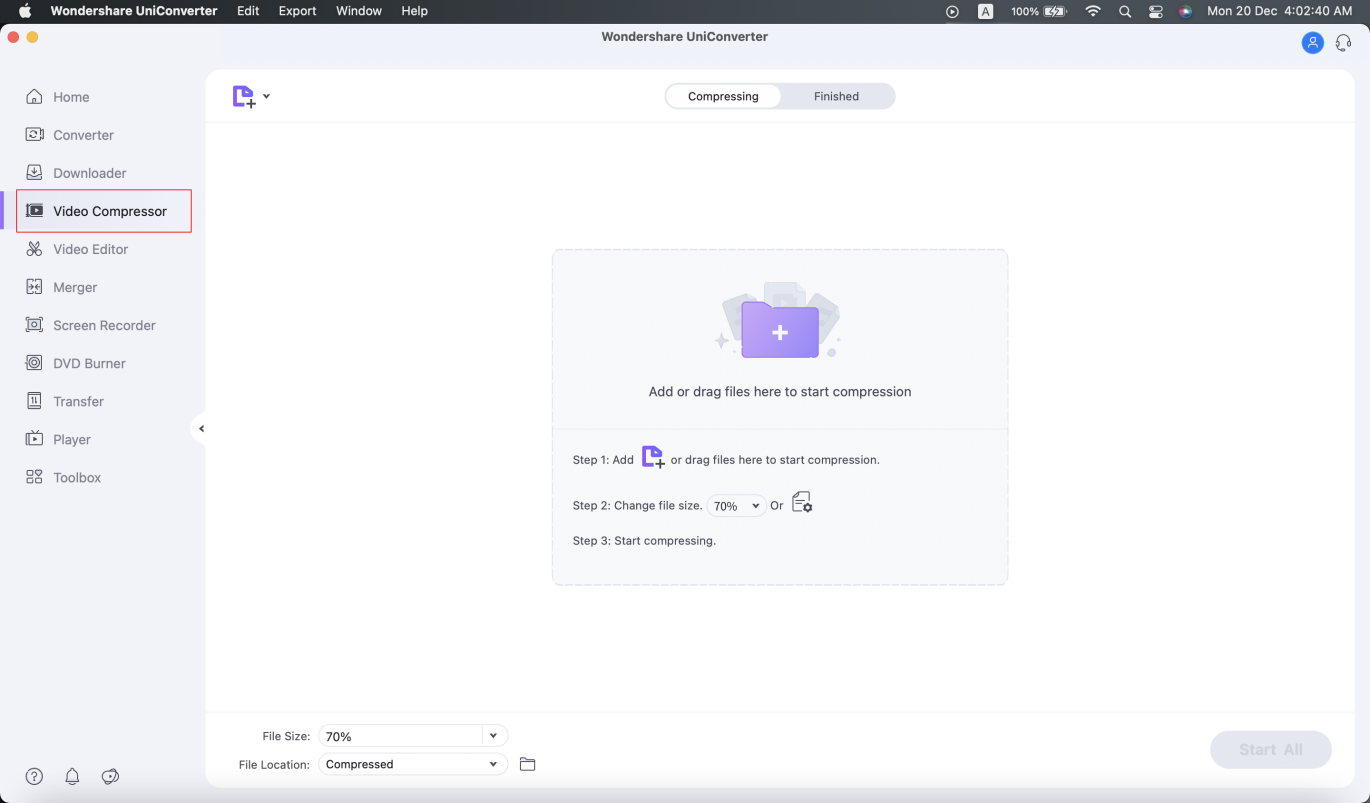
Task: Open the Step 2 compression settings icon
Action: (x=802, y=503)
